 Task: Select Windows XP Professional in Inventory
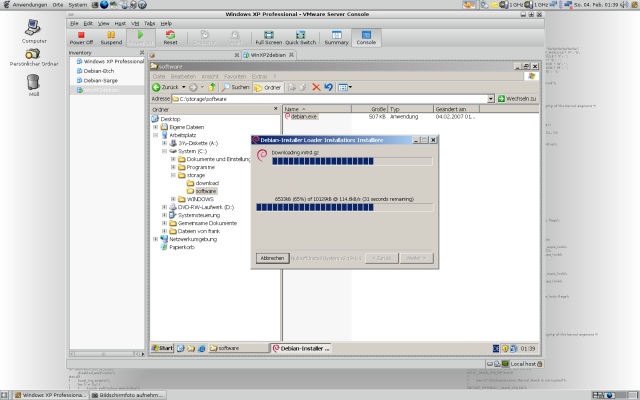[113, 61]
